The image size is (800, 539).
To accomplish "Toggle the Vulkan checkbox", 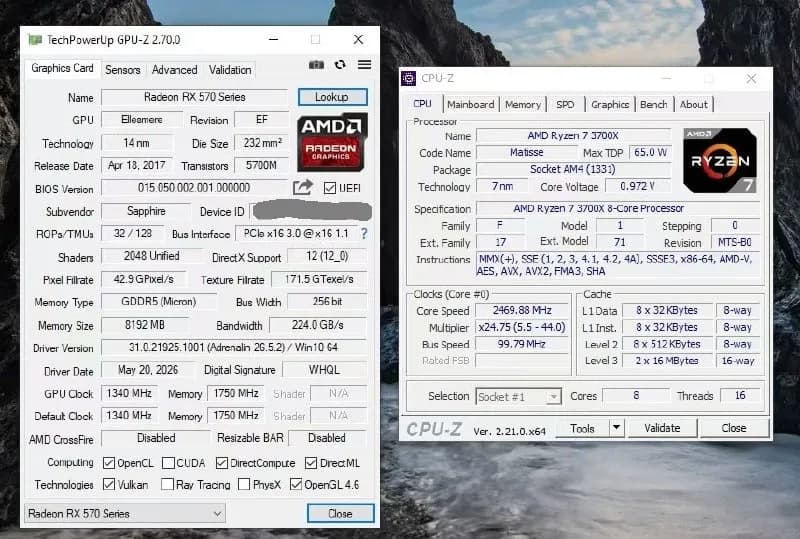I will (109, 484).
